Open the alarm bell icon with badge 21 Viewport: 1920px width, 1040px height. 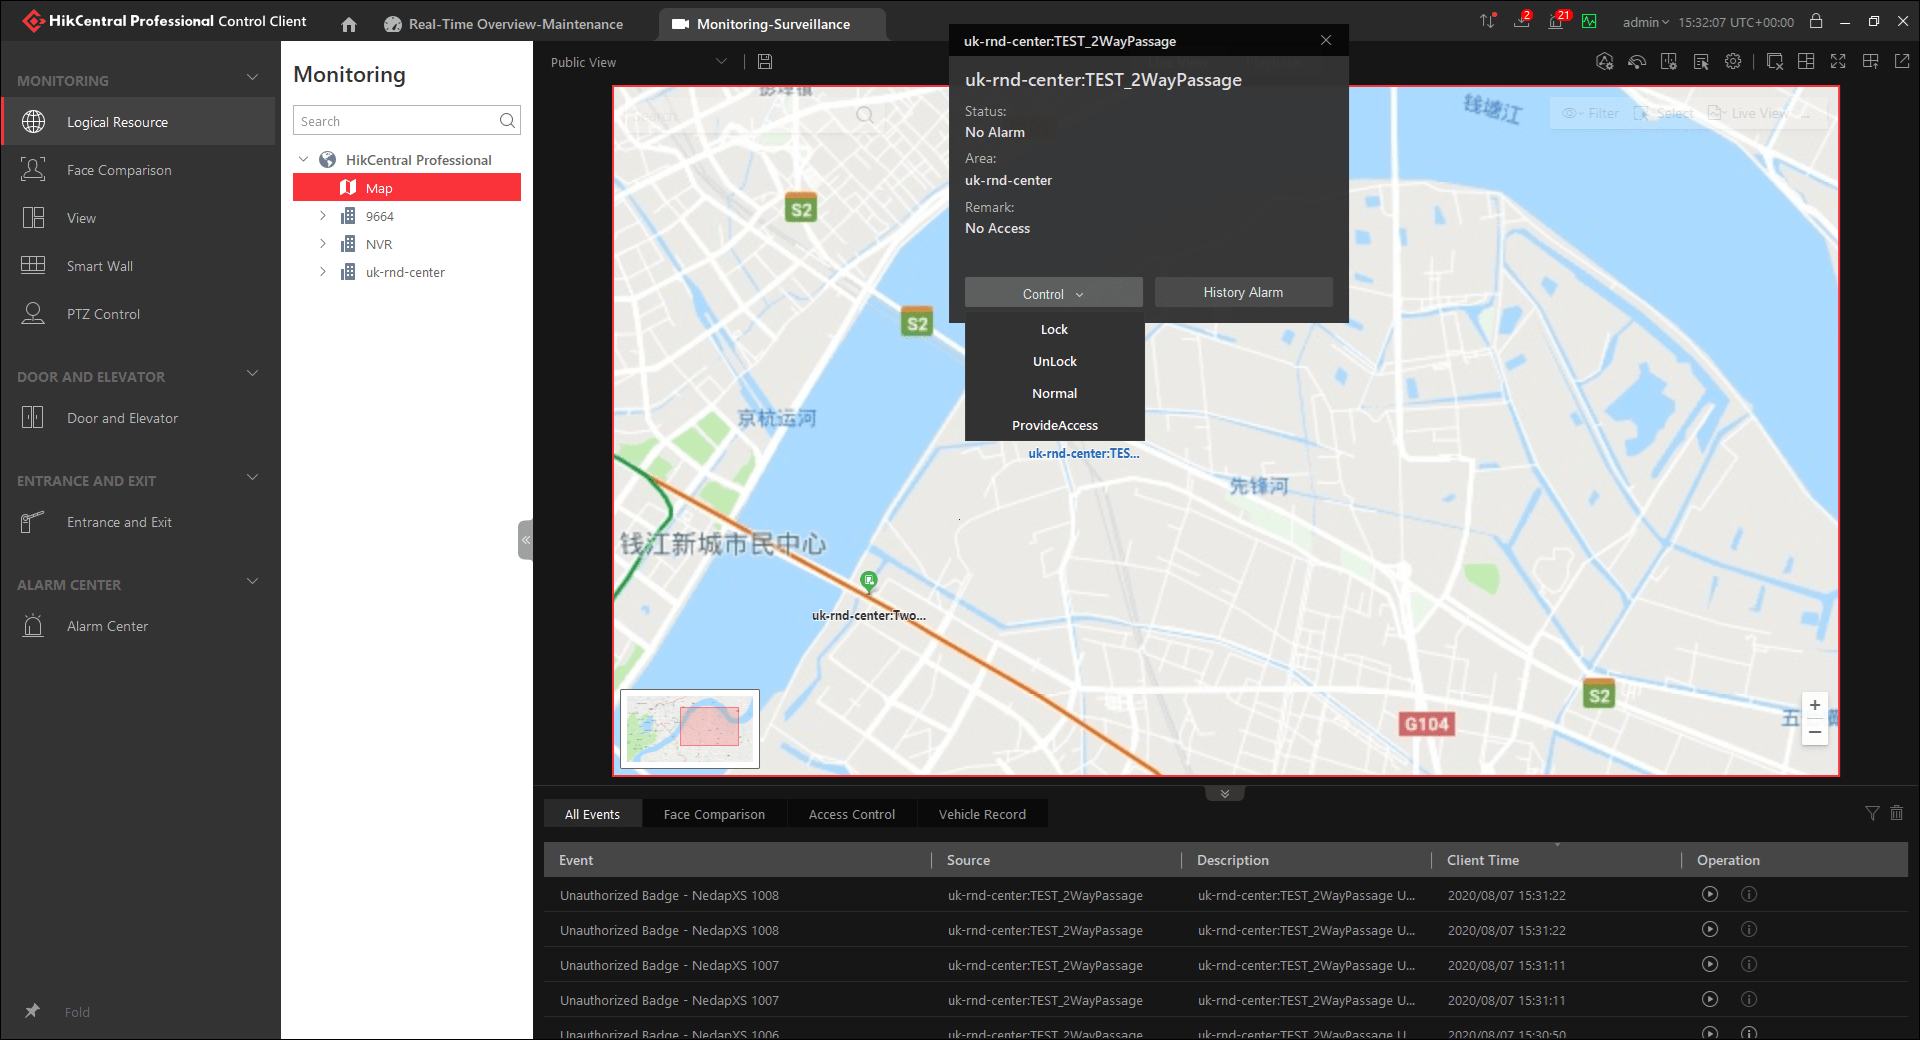(x=1557, y=20)
